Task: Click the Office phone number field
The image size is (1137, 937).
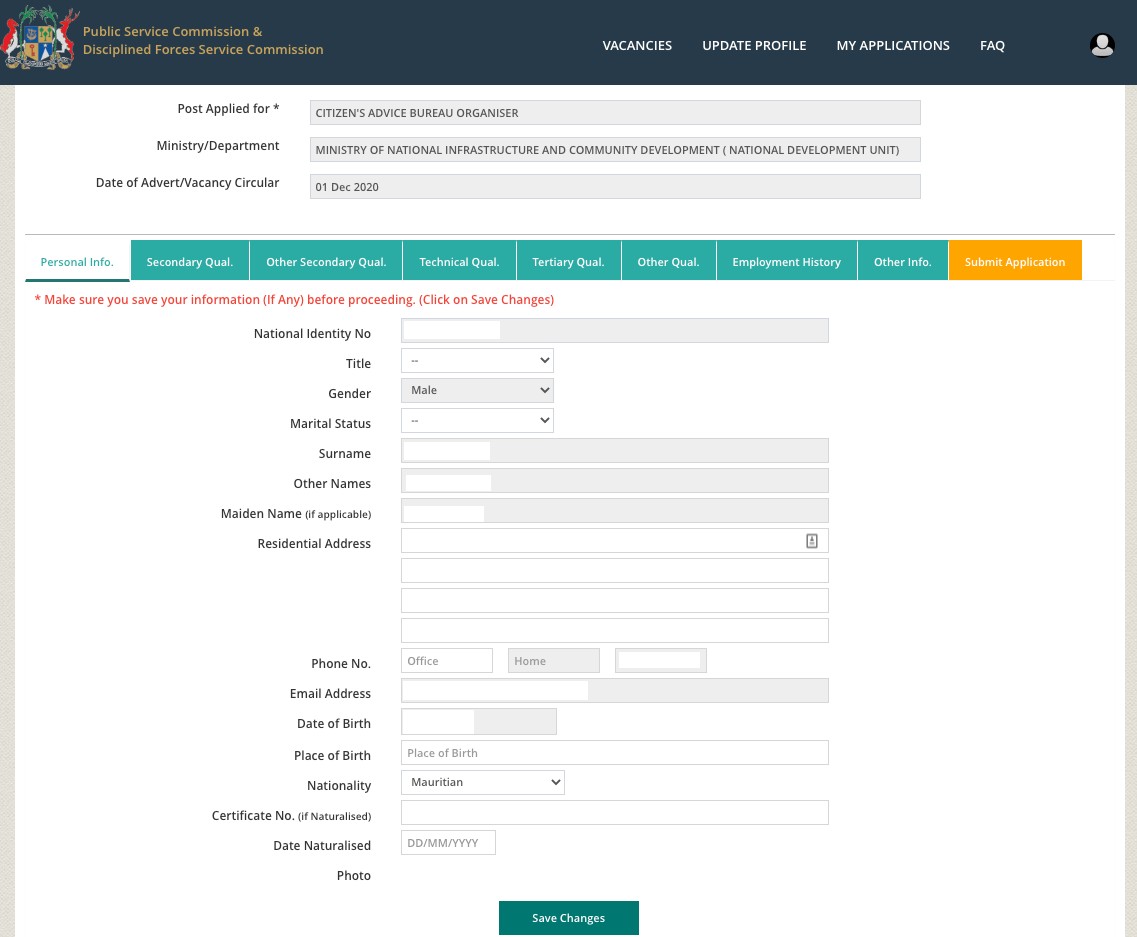Action: [x=447, y=661]
